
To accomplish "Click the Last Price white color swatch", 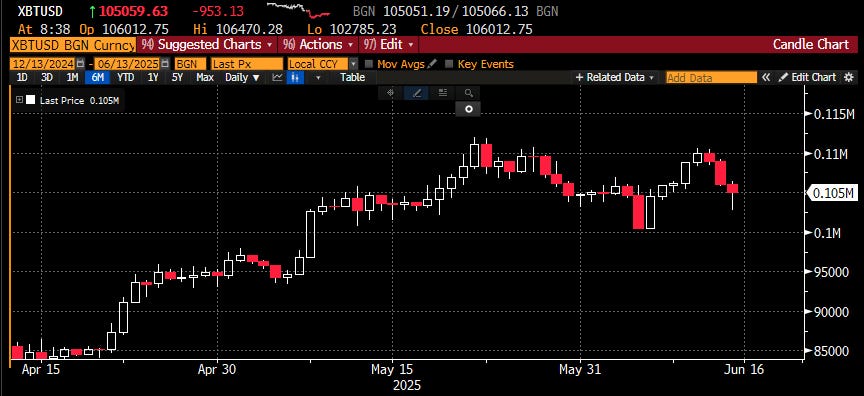I will point(30,100).
